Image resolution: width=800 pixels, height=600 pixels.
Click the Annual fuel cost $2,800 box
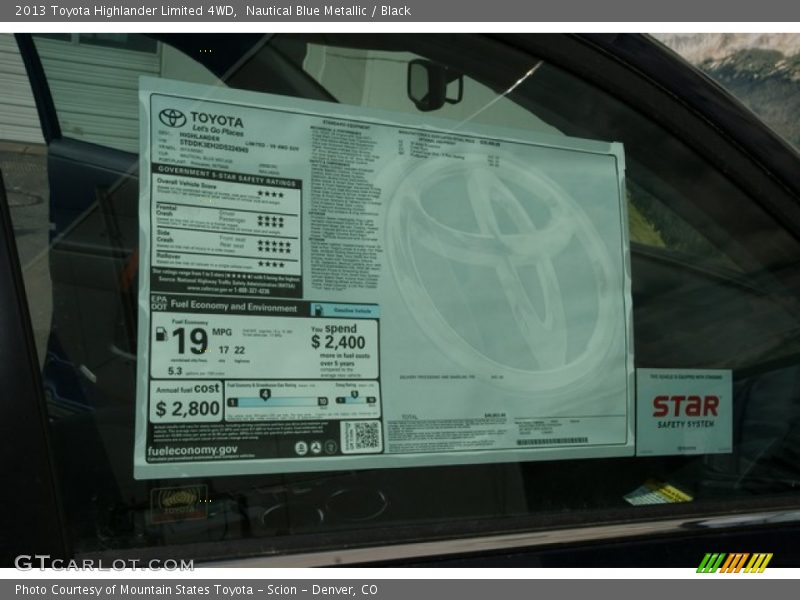[x=187, y=401]
